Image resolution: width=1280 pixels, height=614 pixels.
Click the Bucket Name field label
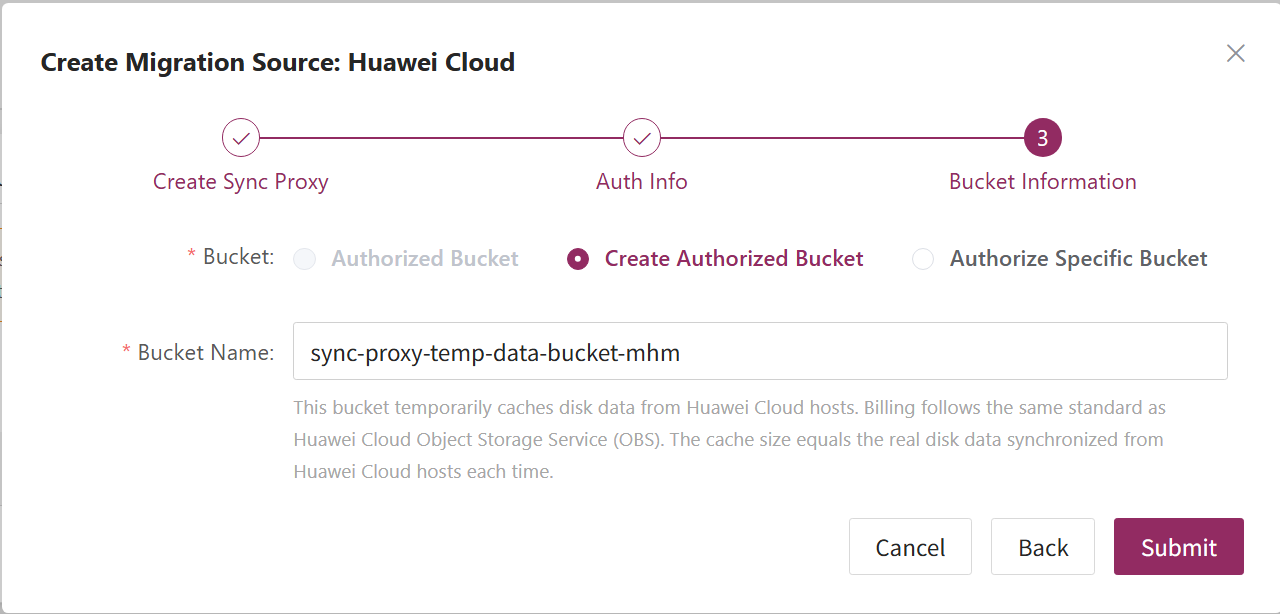205,352
